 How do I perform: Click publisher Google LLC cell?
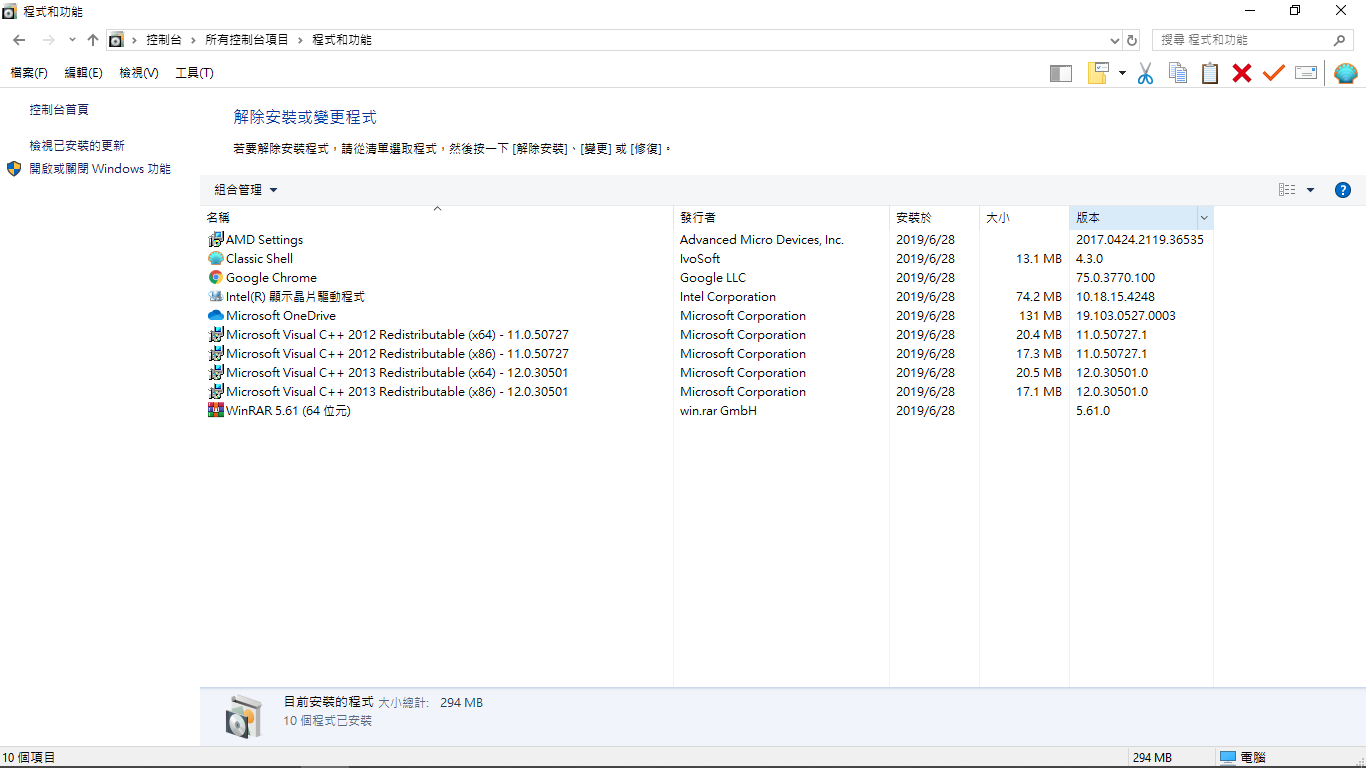pos(713,278)
